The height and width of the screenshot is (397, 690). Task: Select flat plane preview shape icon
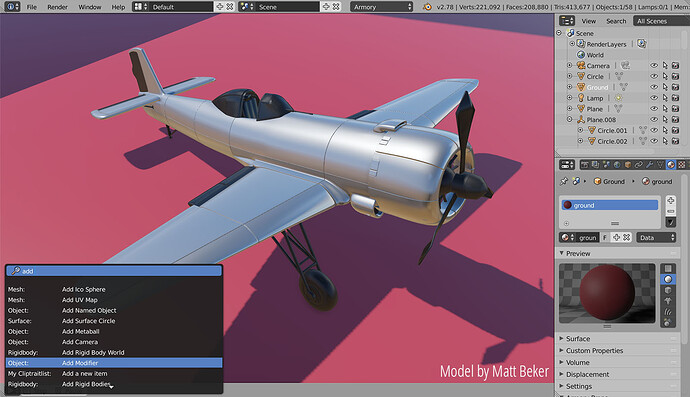coord(668,268)
